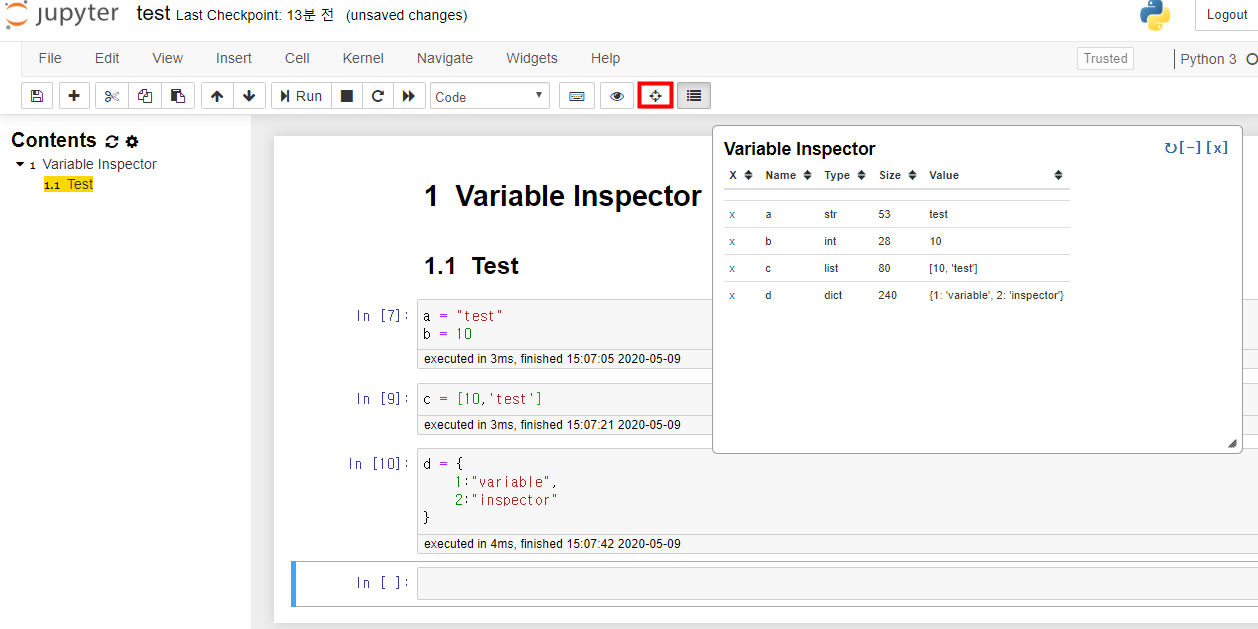Open the Widgets menu
Screen dimensions: 1258x629
(x=532, y=58)
